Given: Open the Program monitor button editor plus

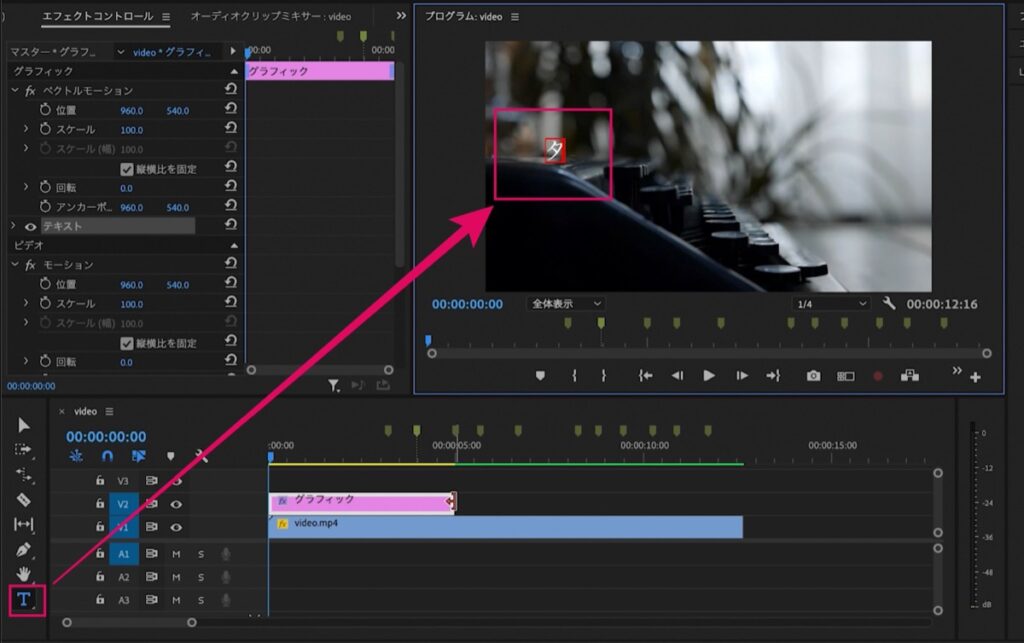Looking at the screenshot, I should [x=975, y=377].
